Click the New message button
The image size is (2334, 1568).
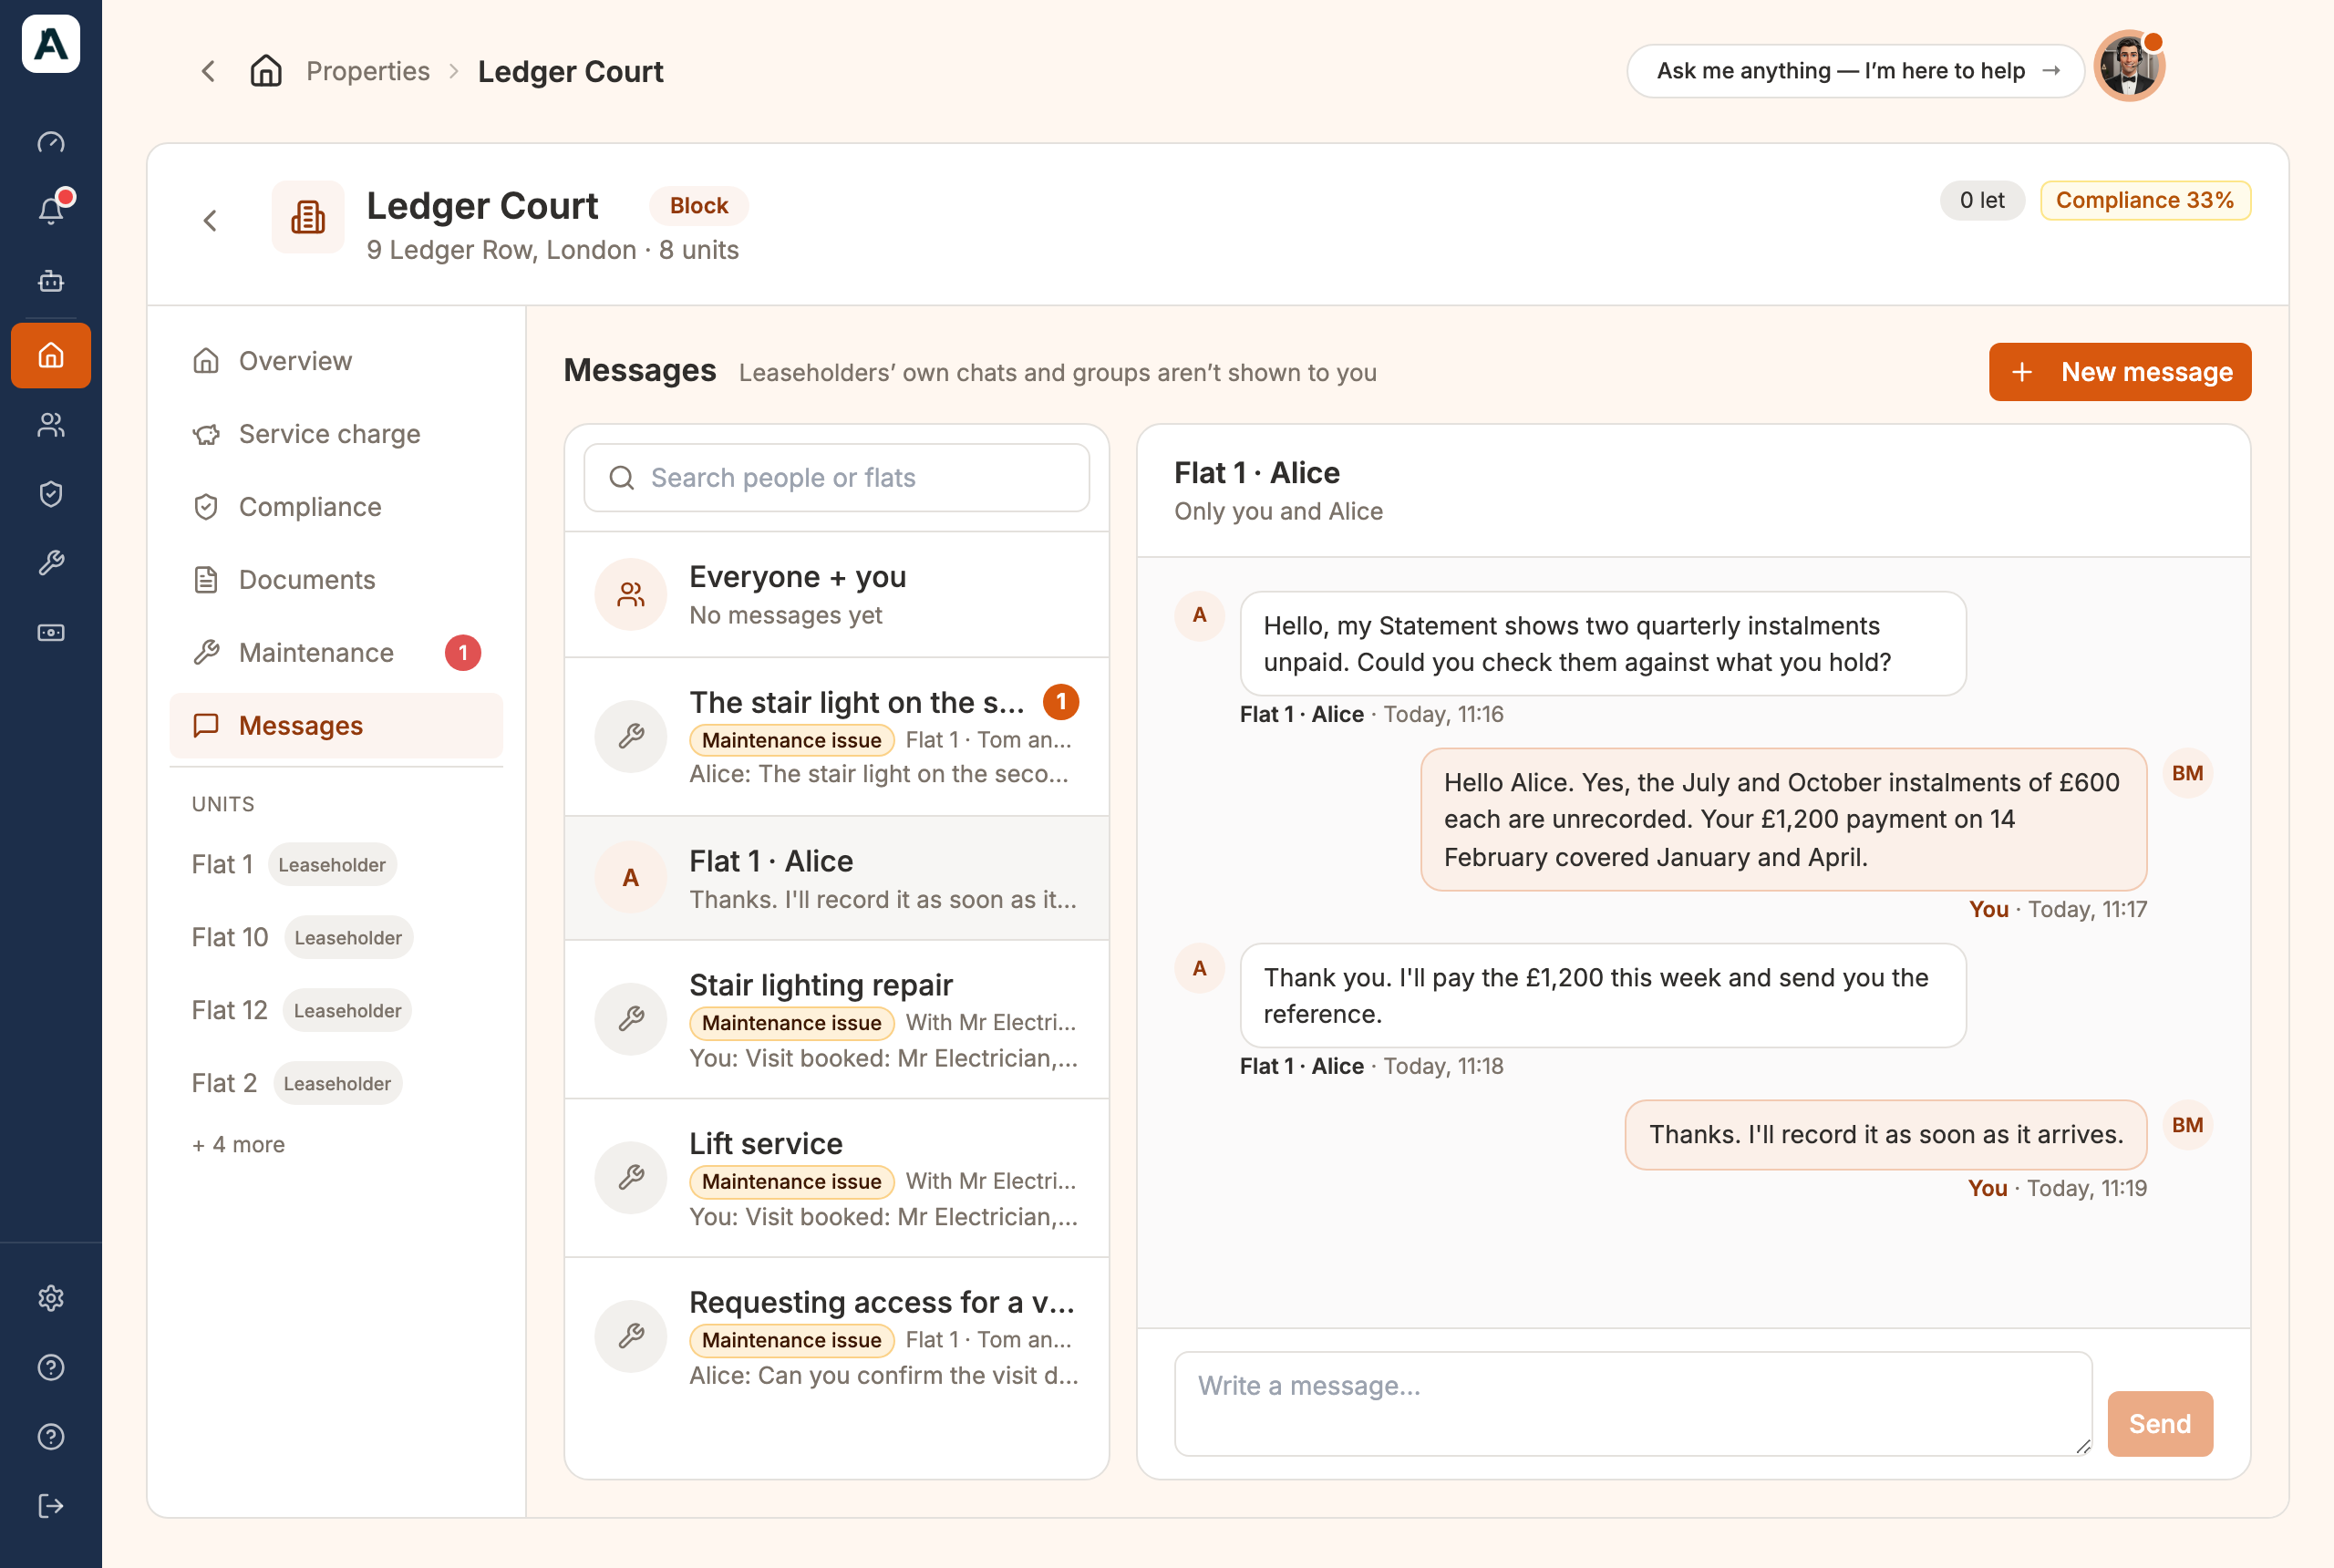click(2120, 372)
